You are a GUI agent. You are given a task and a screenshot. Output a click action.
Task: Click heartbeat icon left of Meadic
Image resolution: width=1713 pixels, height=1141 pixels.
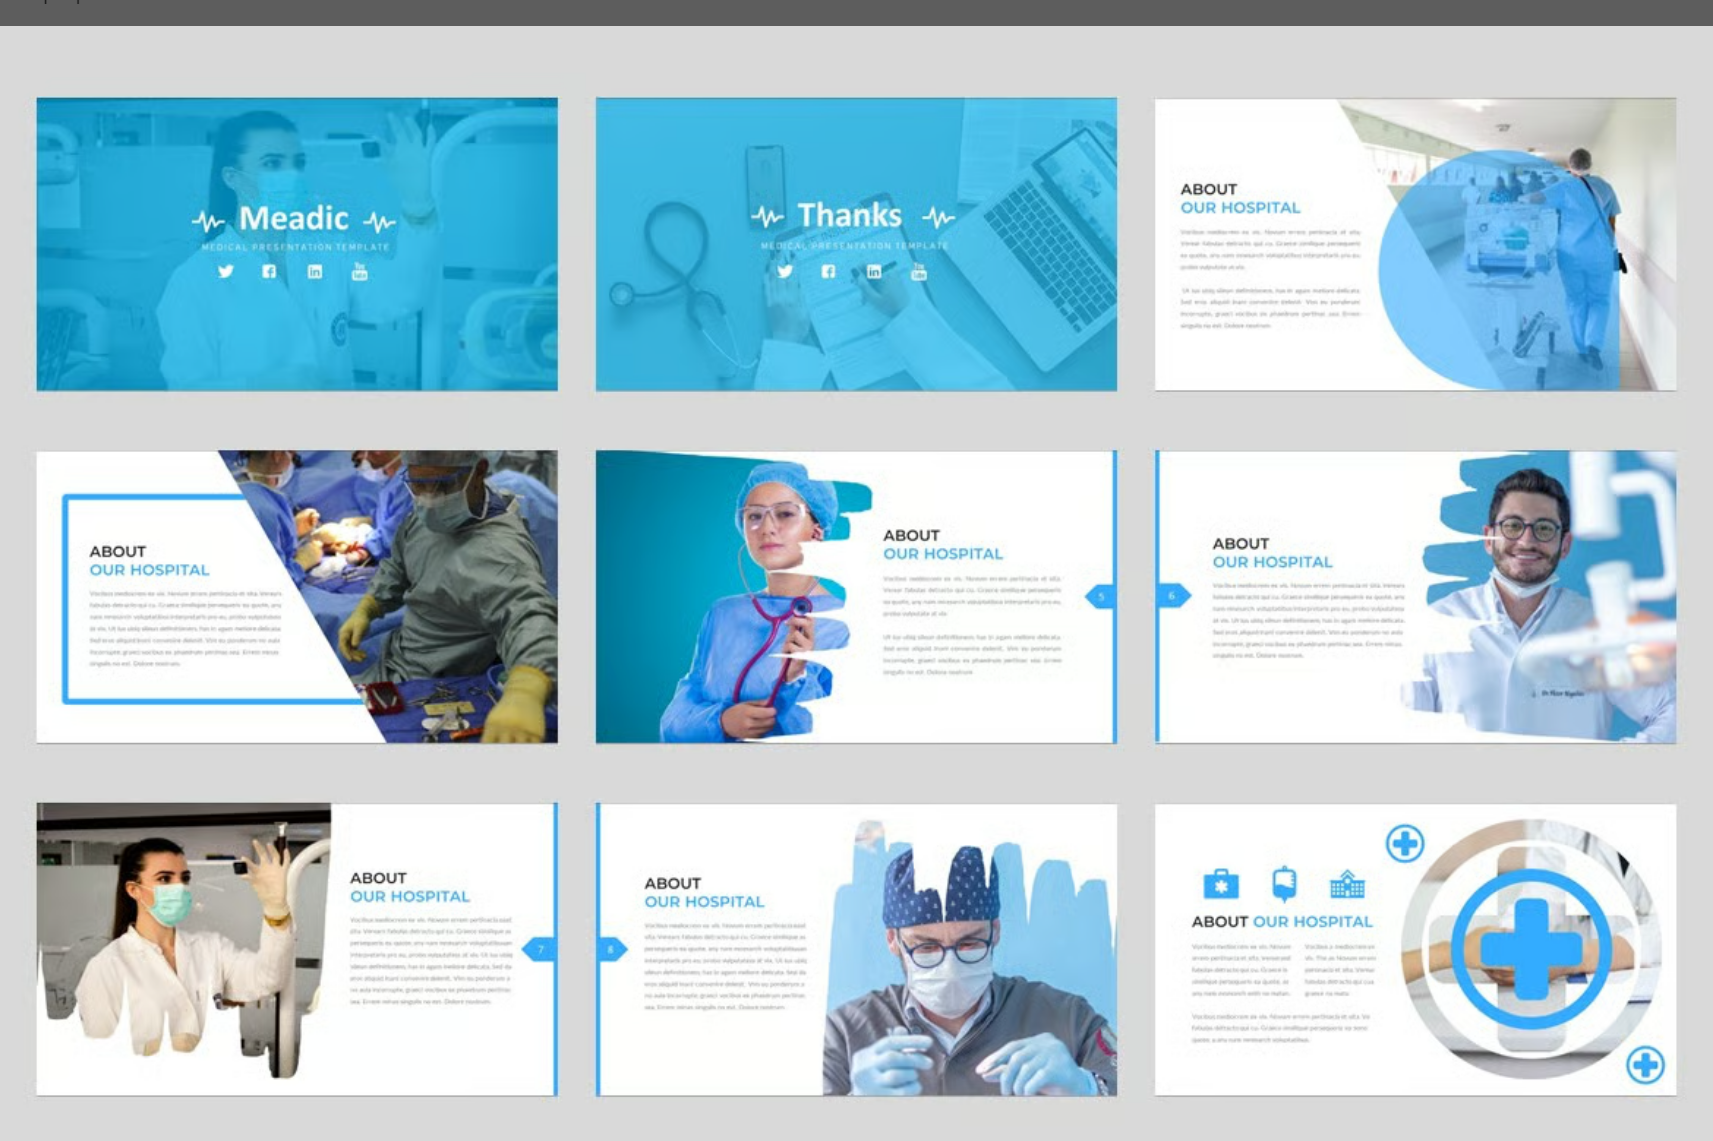click(x=209, y=220)
